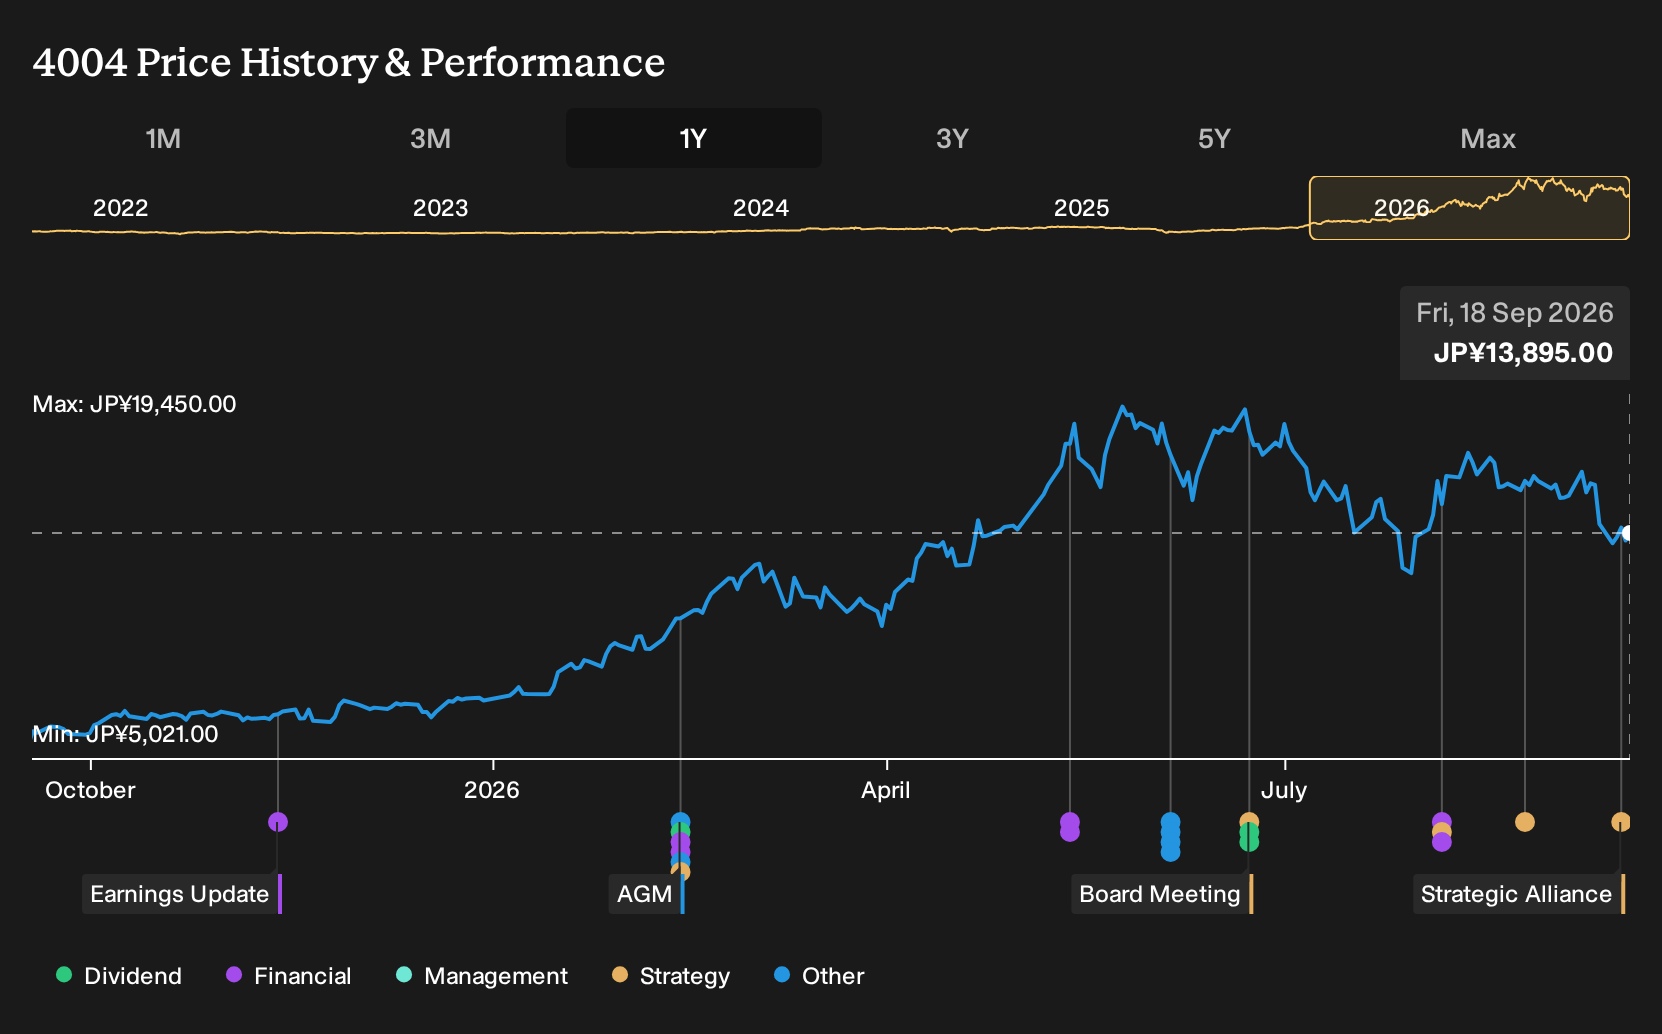
Task: Click the Fri, 18 Sep 2026 tooltip
Action: pyautogui.click(x=1515, y=333)
